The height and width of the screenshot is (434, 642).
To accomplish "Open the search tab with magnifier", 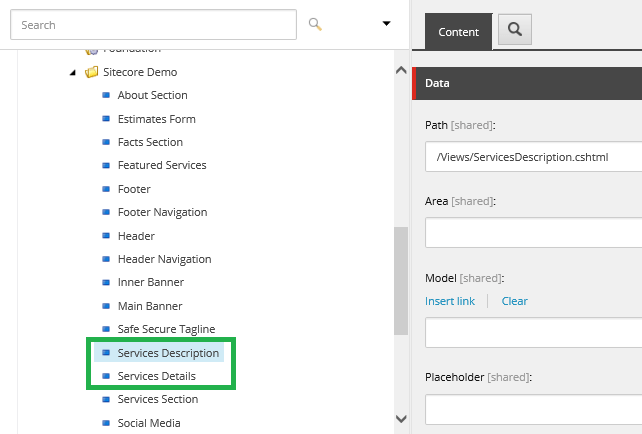I will [x=515, y=31].
